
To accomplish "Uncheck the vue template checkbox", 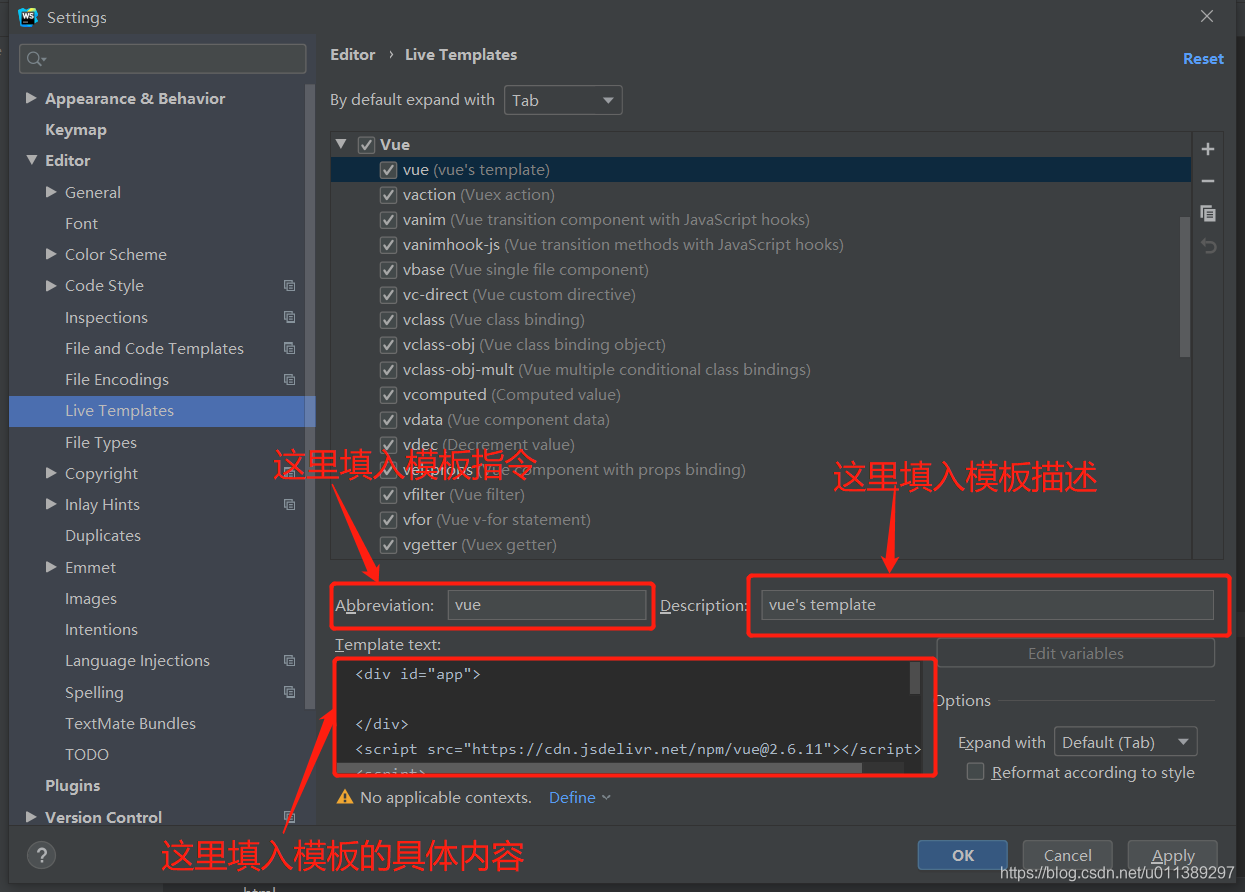I will tap(388, 170).
